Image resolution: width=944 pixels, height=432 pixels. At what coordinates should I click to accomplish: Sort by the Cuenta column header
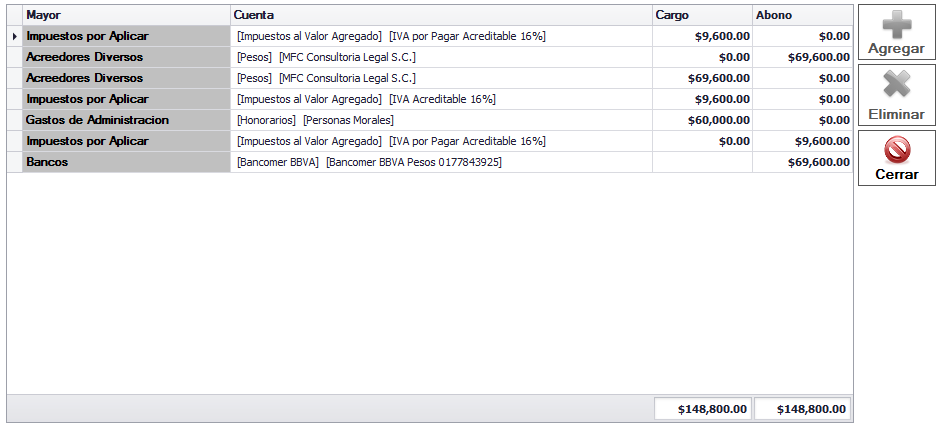pos(441,15)
